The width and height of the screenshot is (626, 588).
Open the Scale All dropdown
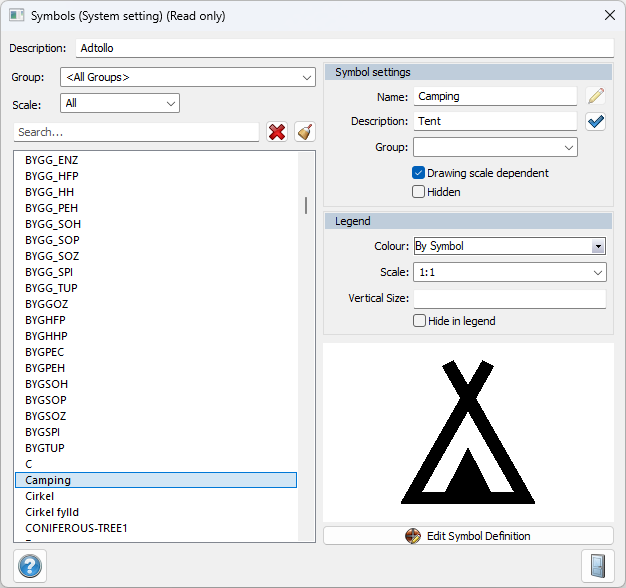tap(119, 103)
